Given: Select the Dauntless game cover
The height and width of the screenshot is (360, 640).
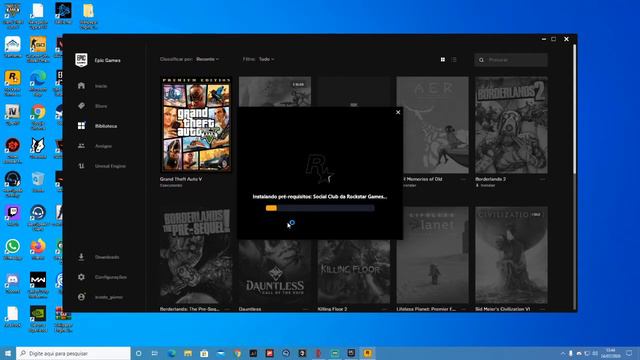Looking at the screenshot, I should coord(275,271).
